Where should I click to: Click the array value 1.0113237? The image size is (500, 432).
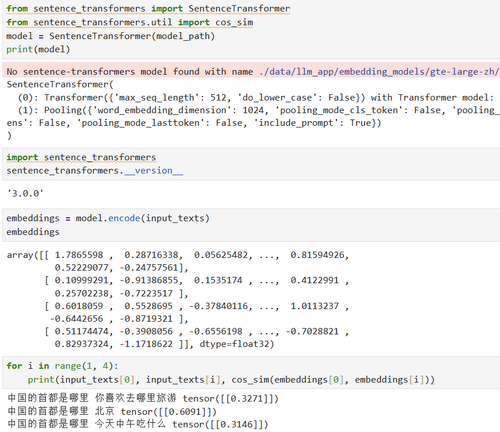(314, 306)
